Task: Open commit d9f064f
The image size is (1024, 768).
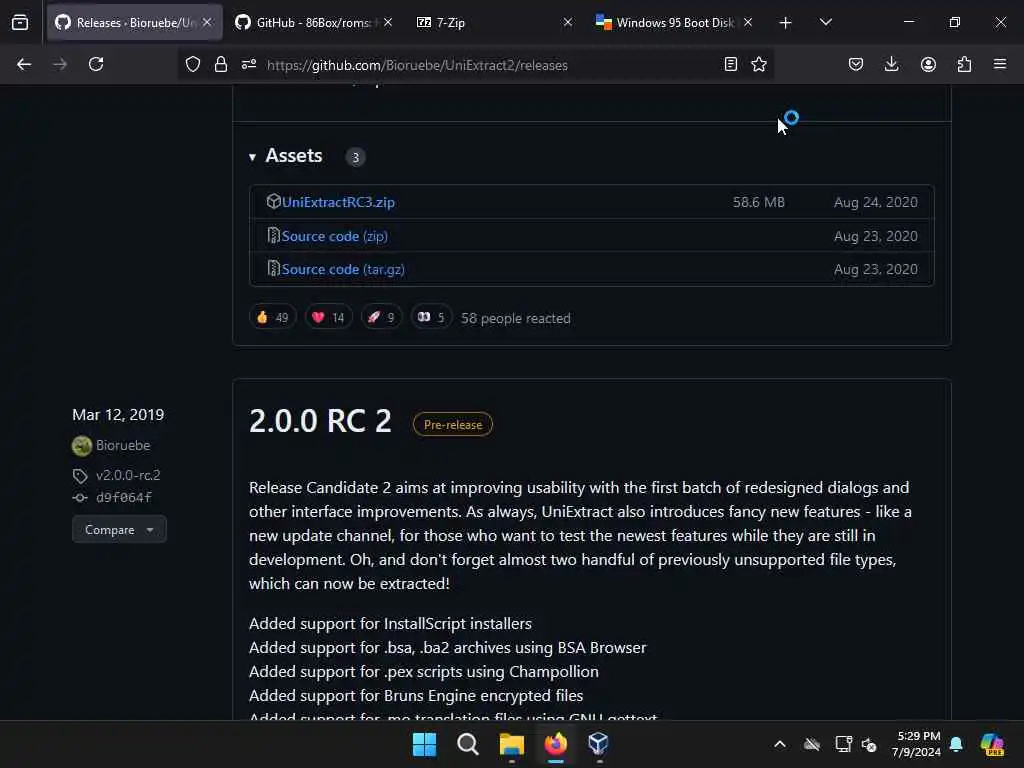Action: [123, 498]
